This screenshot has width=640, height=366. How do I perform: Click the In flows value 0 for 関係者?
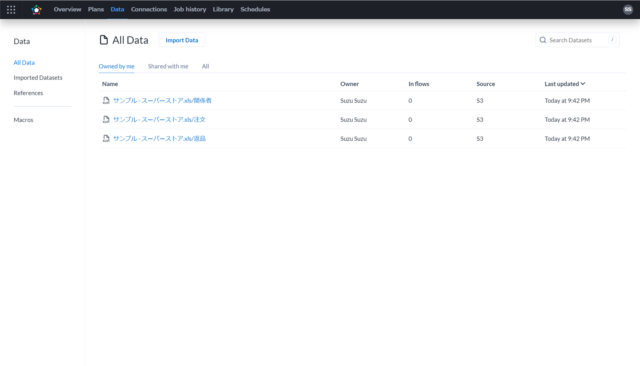pyautogui.click(x=410, y=100)
